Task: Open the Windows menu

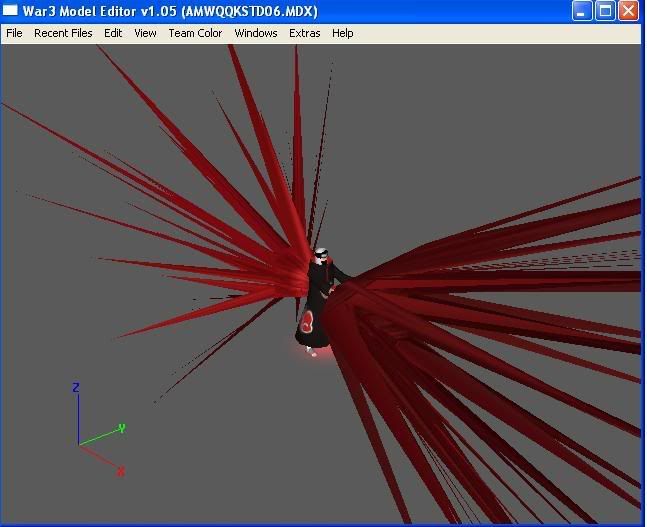Action: tap(256, 33)
